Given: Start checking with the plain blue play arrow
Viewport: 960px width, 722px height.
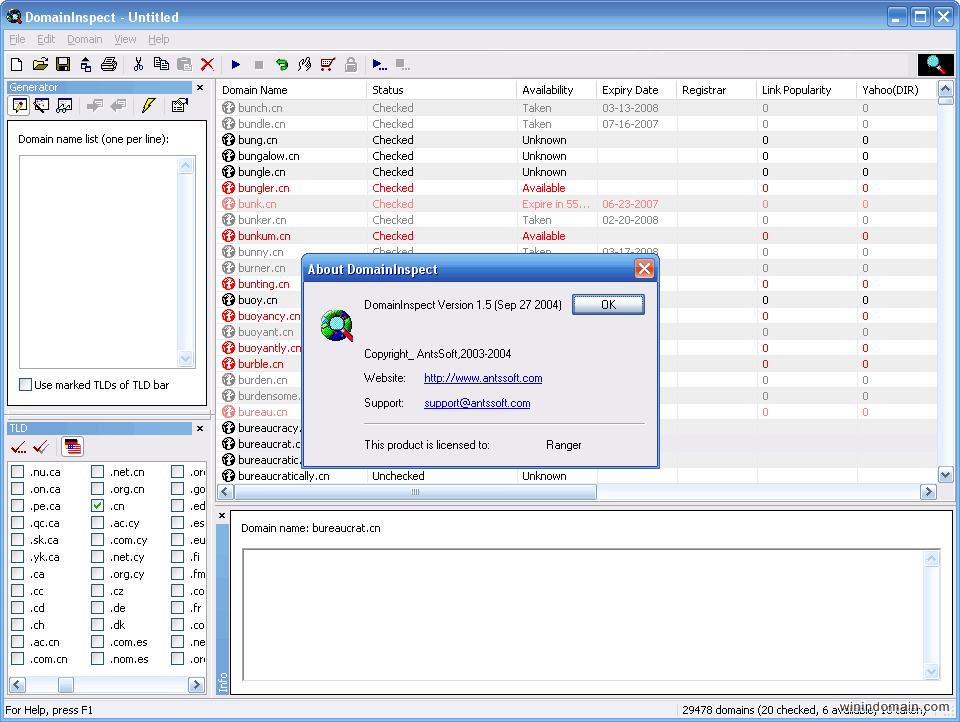Looking at the screenshot, I should 236,64.
